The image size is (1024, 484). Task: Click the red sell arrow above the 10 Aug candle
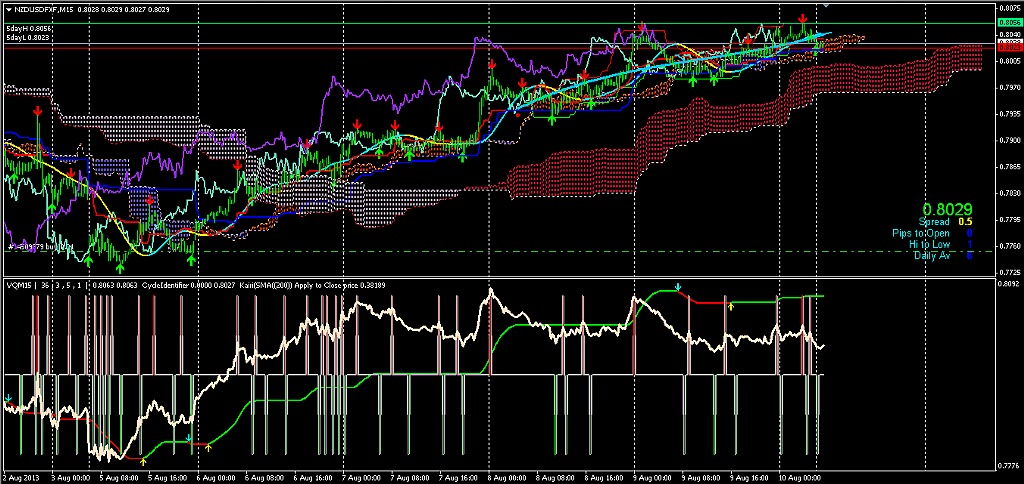(x=803, y=19)
